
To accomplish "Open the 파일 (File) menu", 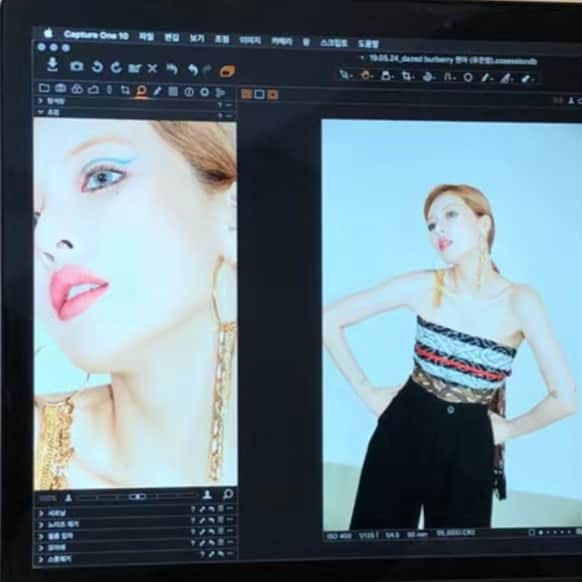I will [146, 36].
